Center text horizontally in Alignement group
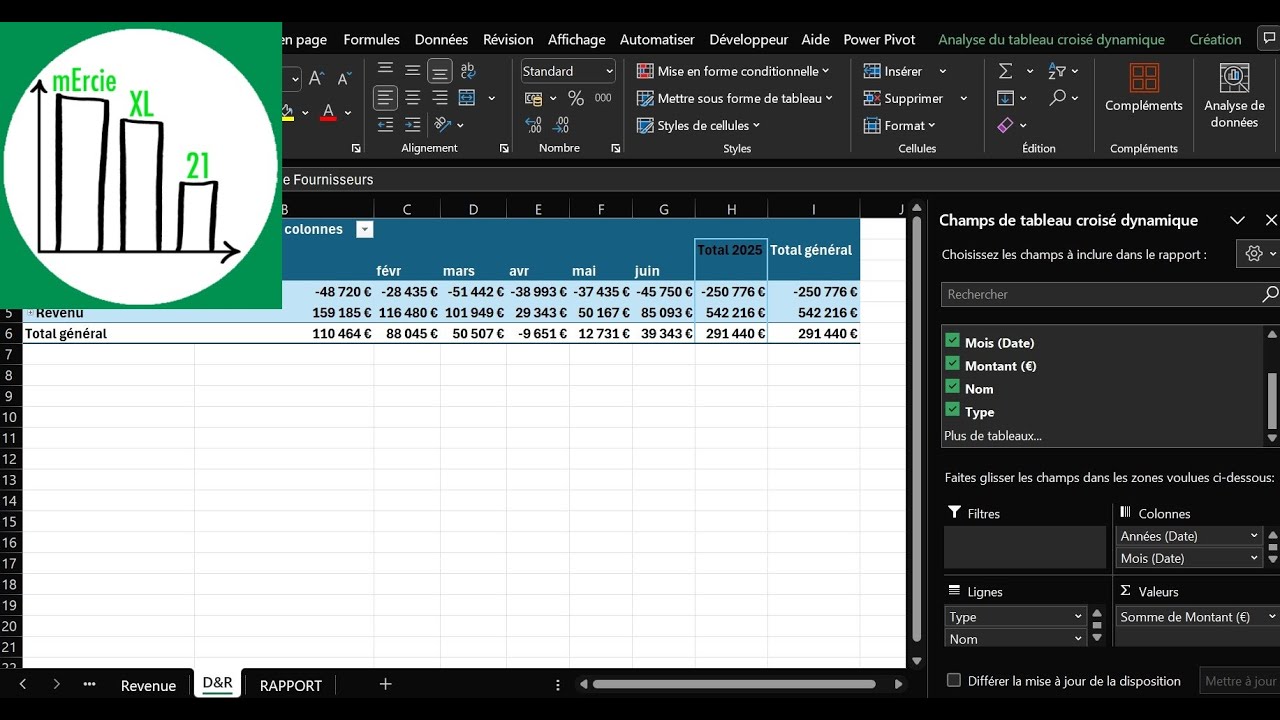1280x720 pixels. point(412,98)
